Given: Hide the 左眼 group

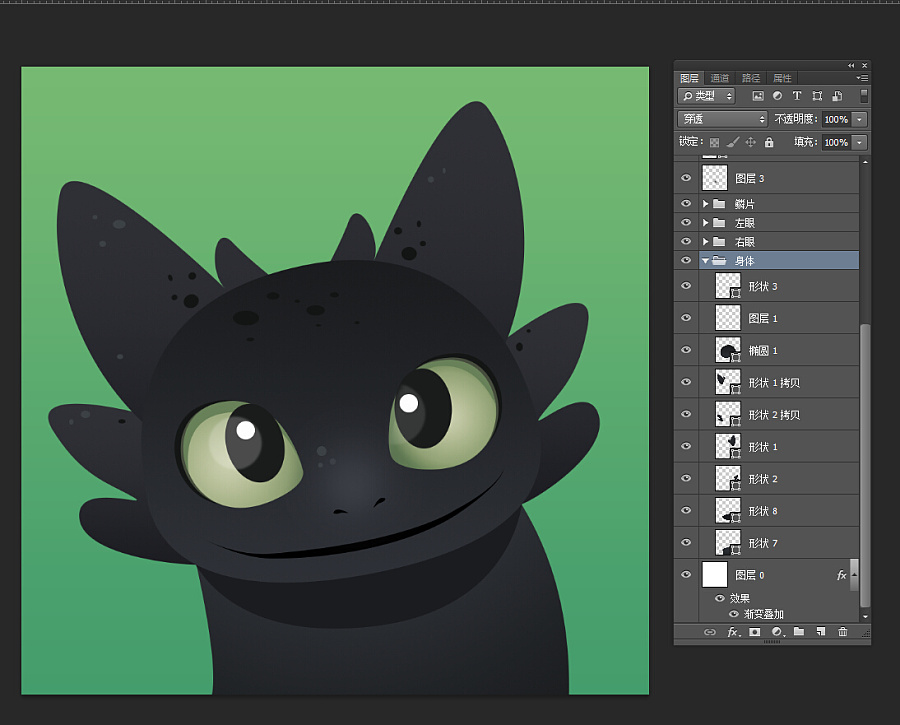Looking at the screenshot, I should pyautogui.click(x=686, y=222).
